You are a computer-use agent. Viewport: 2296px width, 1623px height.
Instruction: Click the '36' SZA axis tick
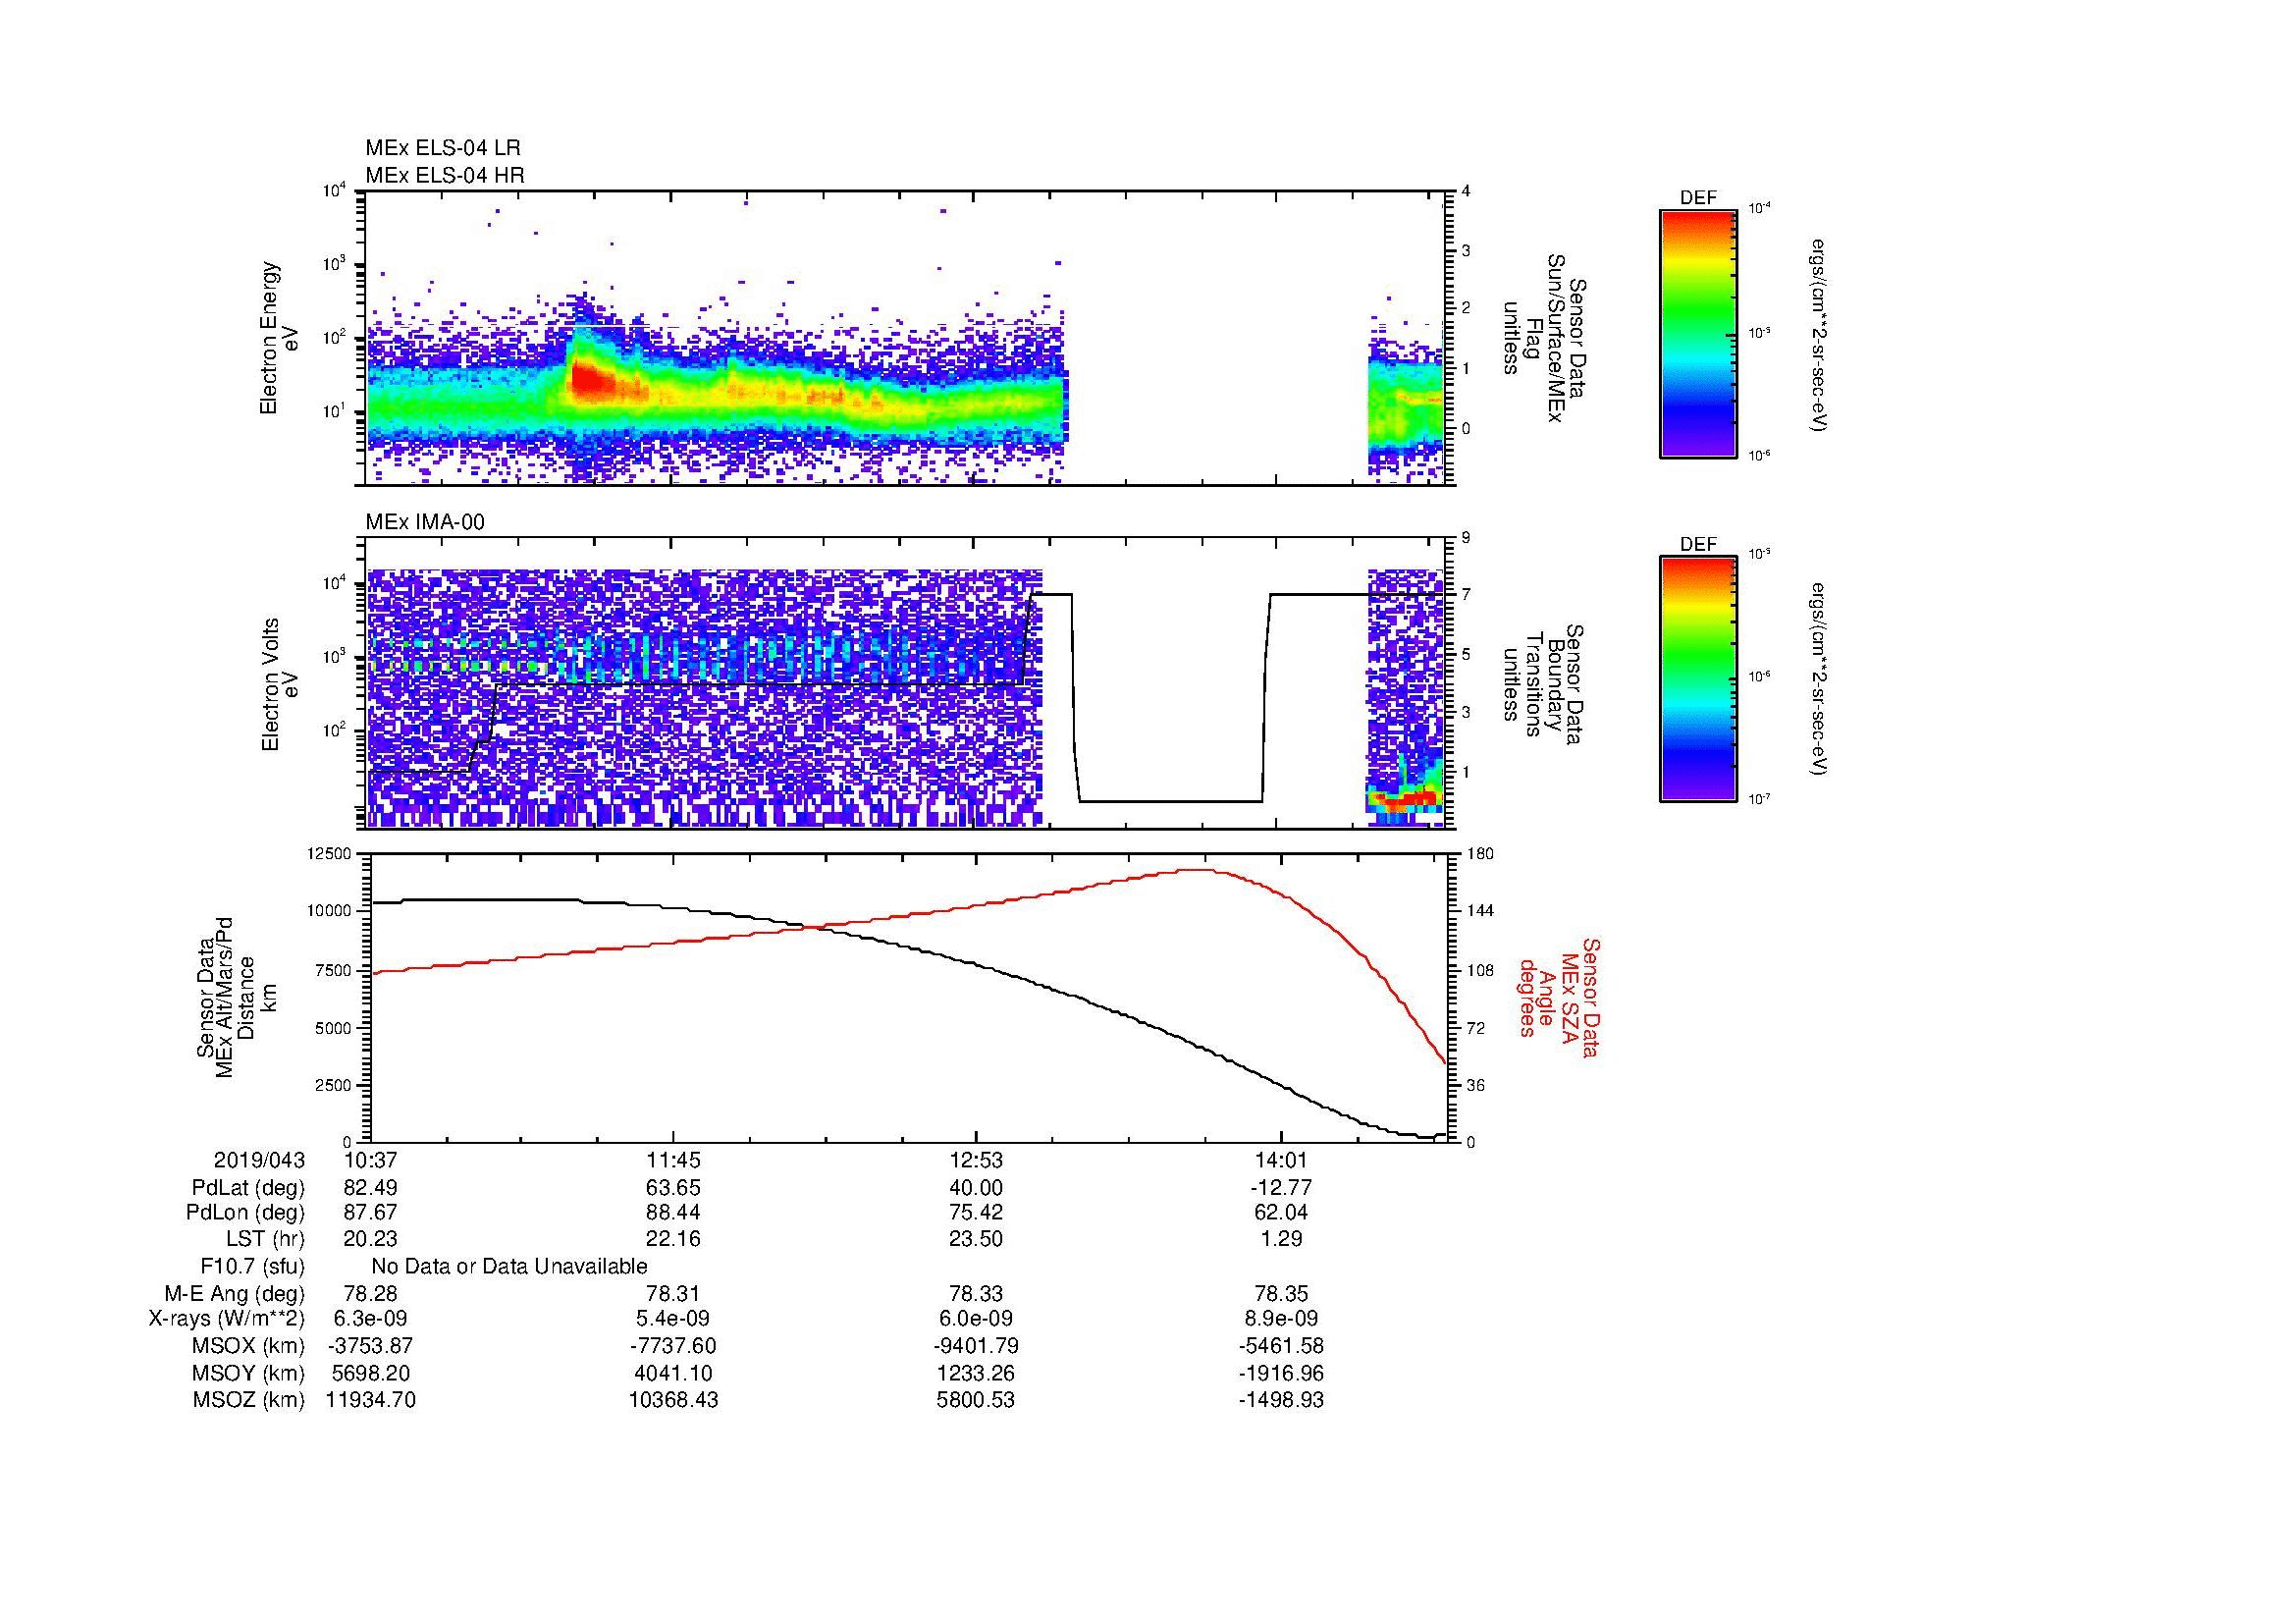click(1475, 1085)
